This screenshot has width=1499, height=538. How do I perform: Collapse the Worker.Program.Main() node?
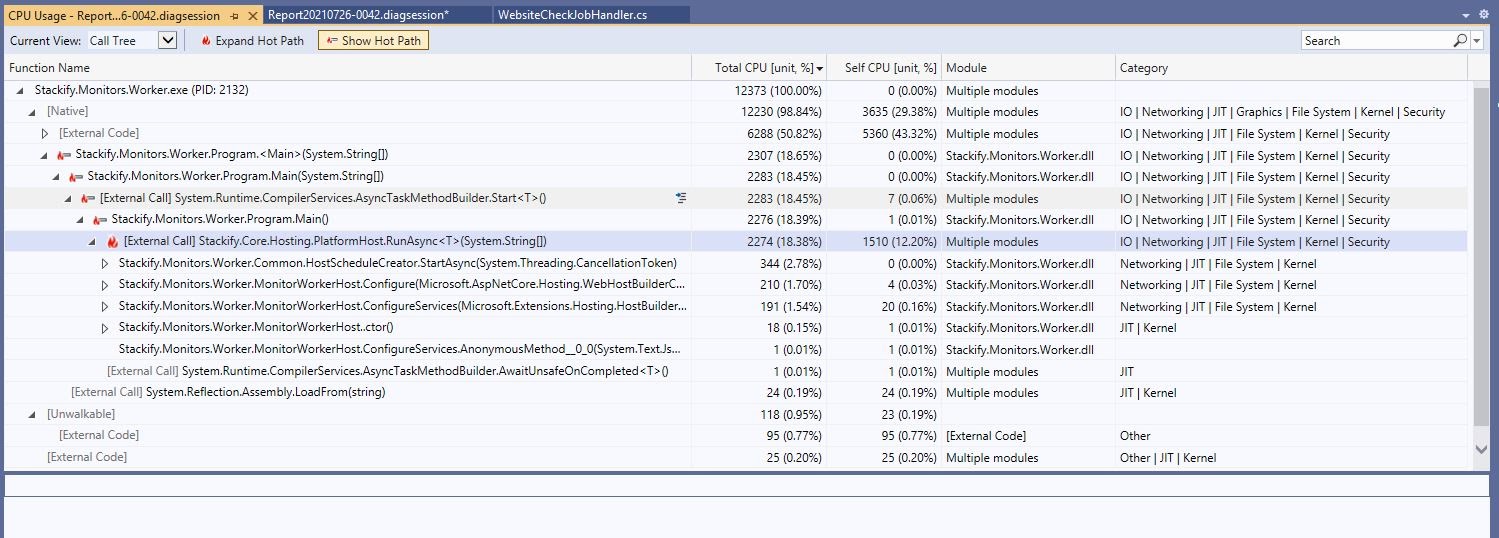(x=81, y=220)
